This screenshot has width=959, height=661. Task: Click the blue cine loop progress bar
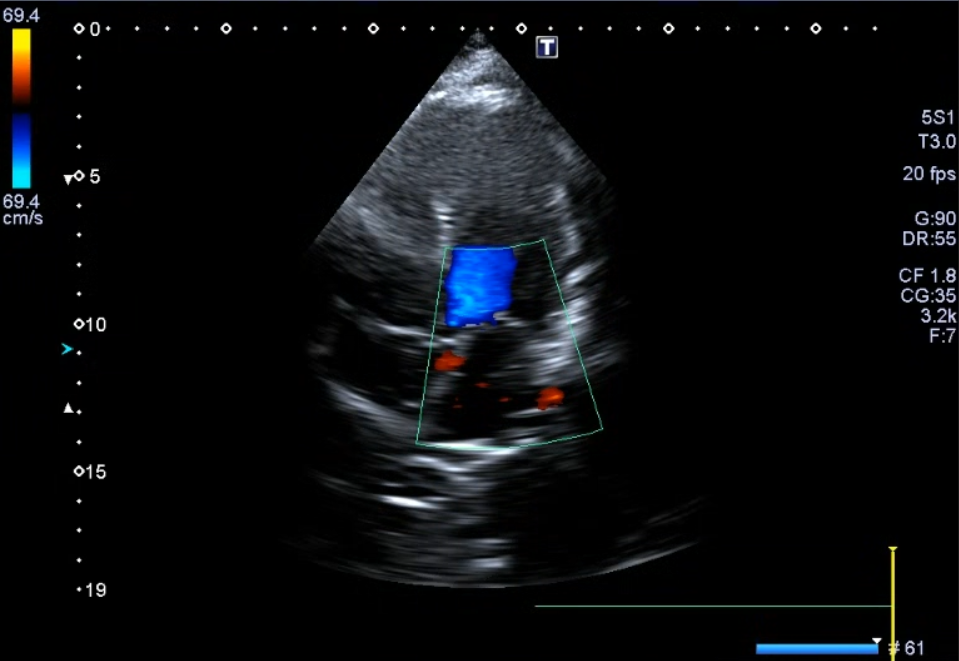(817, 649)
